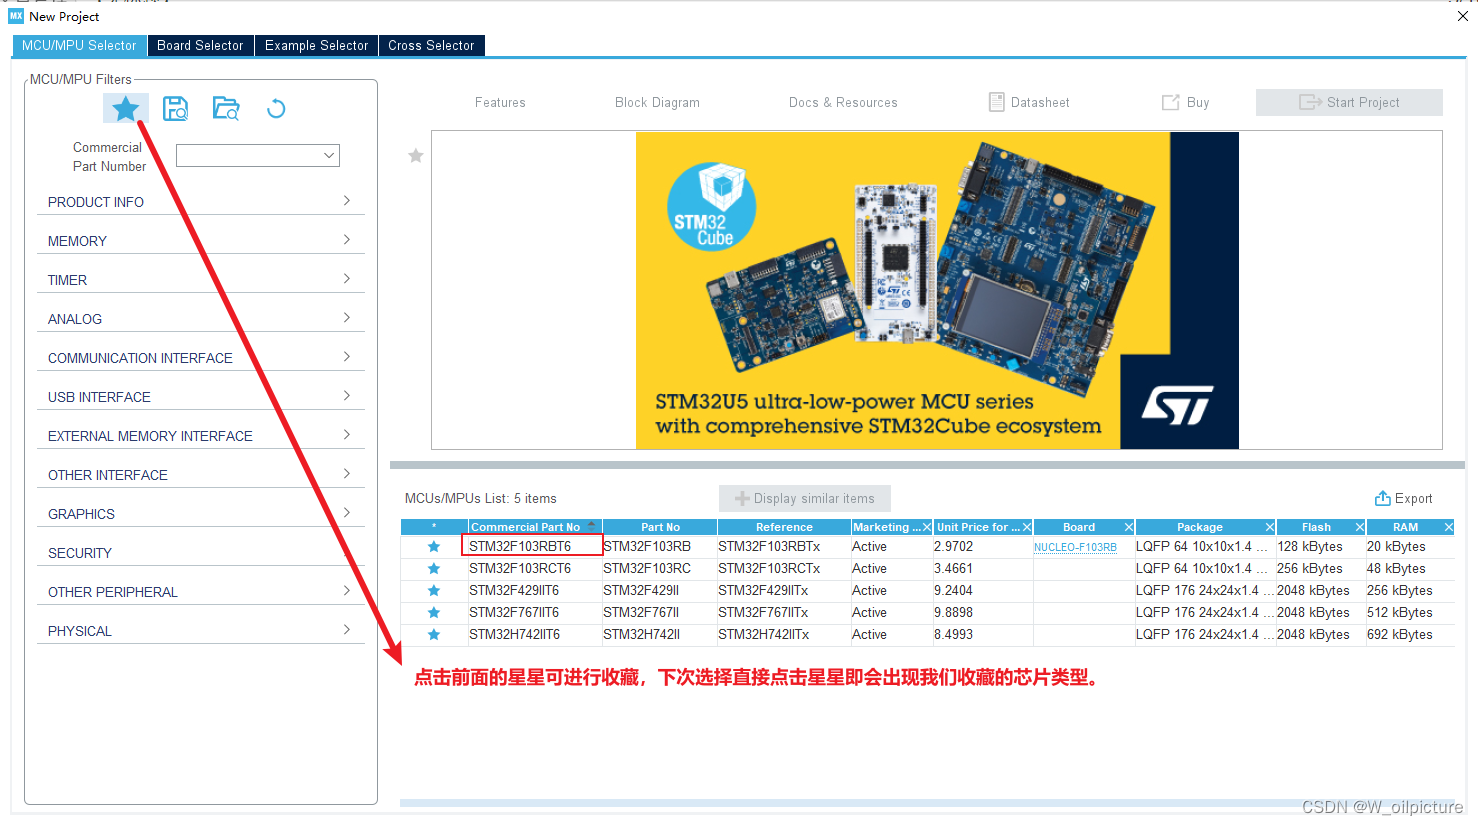This screenshot has height=825, width=1478.
Task: Click the Buy button
Action: click(1186, 102)
